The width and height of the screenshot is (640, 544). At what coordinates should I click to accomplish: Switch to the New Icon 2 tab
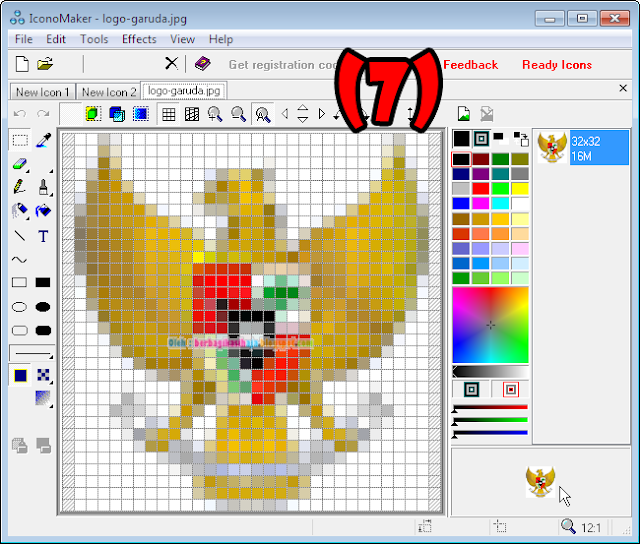[109, 92]
